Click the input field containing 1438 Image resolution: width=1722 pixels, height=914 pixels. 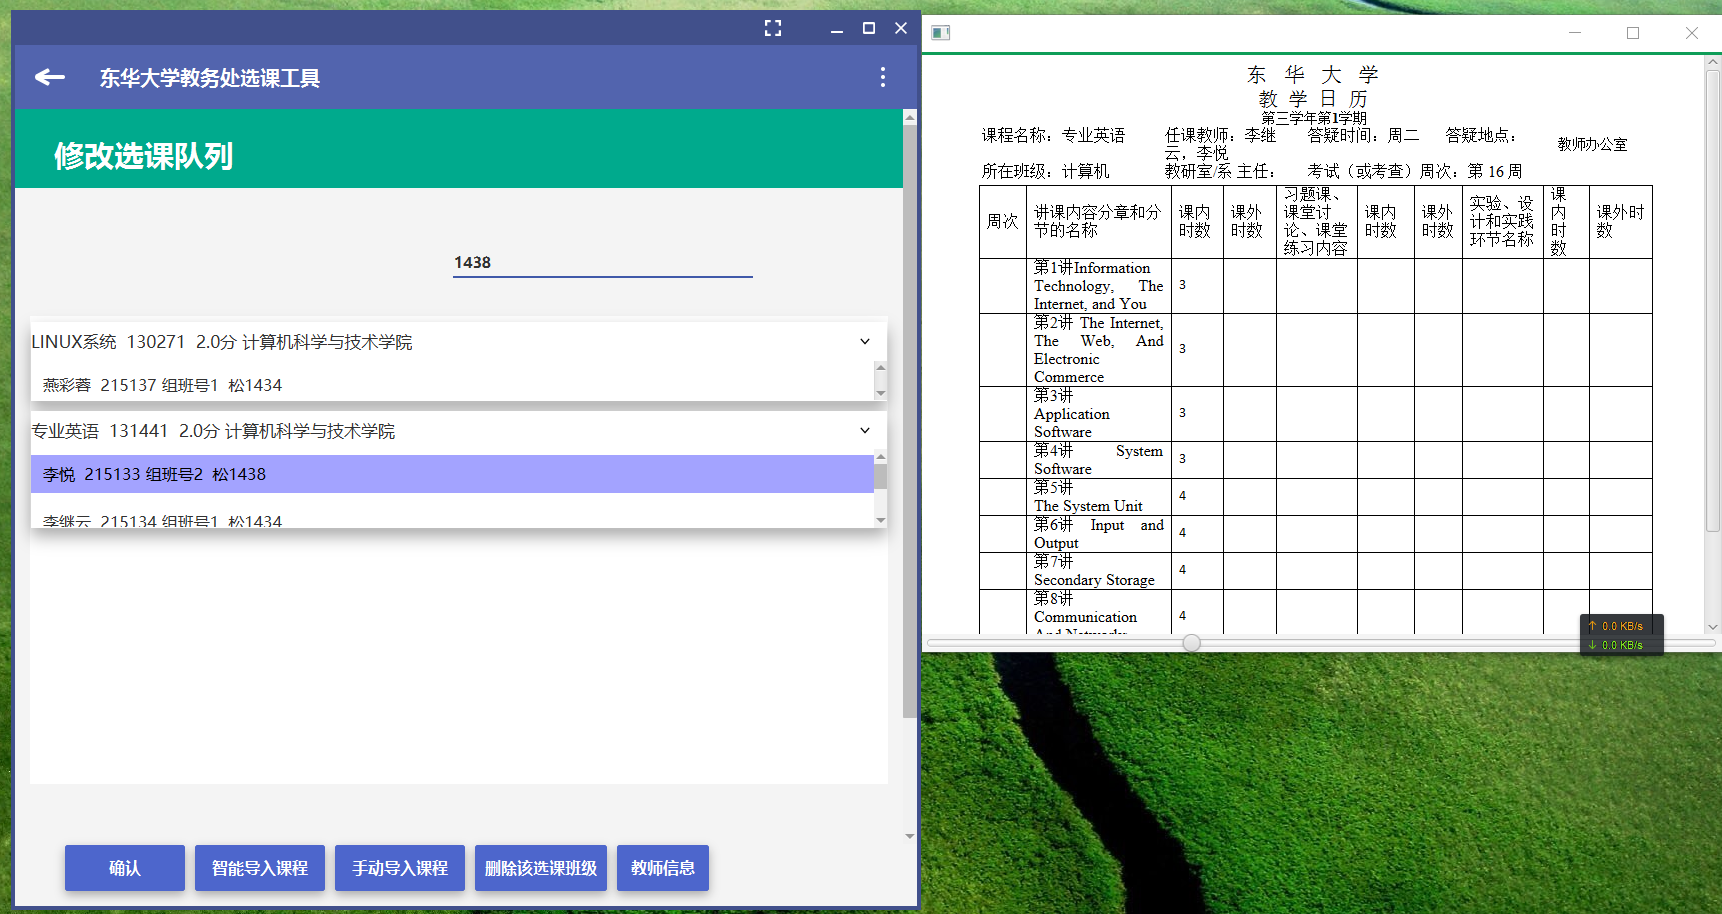pos(603,262)
